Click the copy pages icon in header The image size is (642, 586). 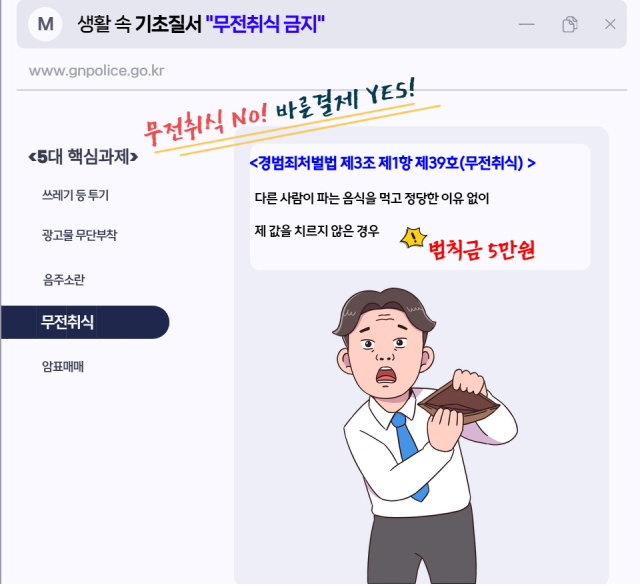pyautogui.click(x=570, y=24)
